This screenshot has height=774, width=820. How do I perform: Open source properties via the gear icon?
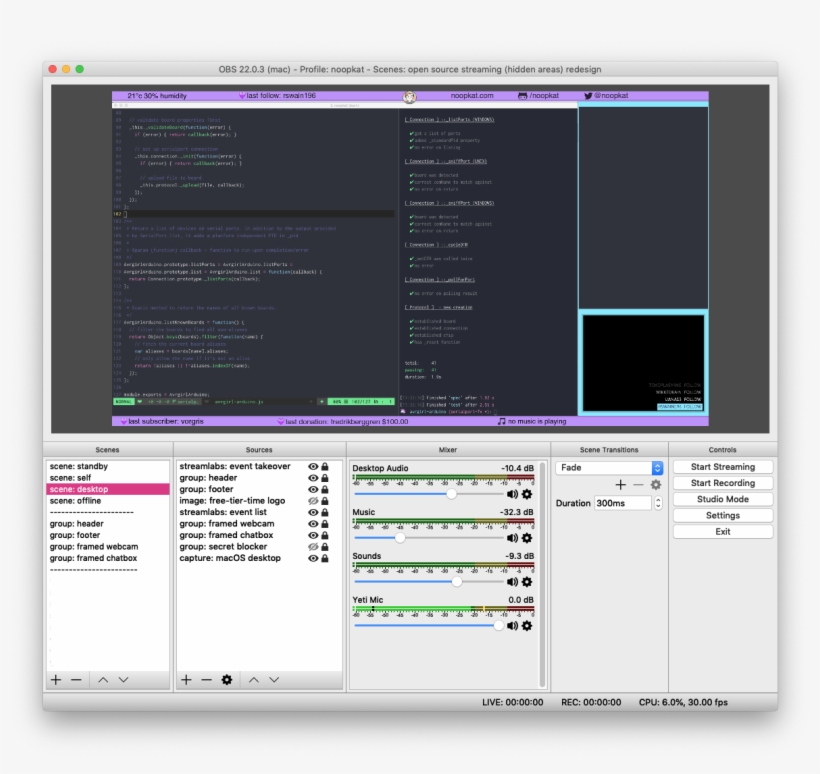click(x=227, y=679)
